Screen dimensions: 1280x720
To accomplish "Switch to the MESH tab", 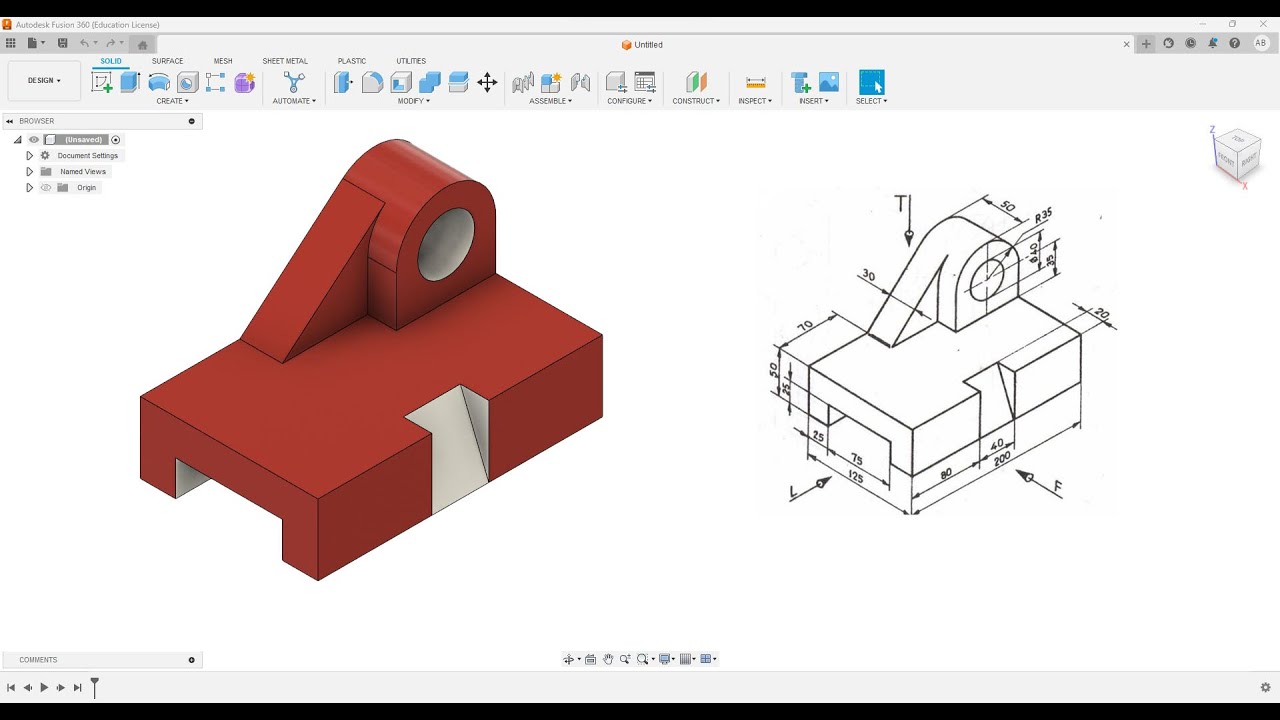I will pyautogui.click(x=222, y=61).
